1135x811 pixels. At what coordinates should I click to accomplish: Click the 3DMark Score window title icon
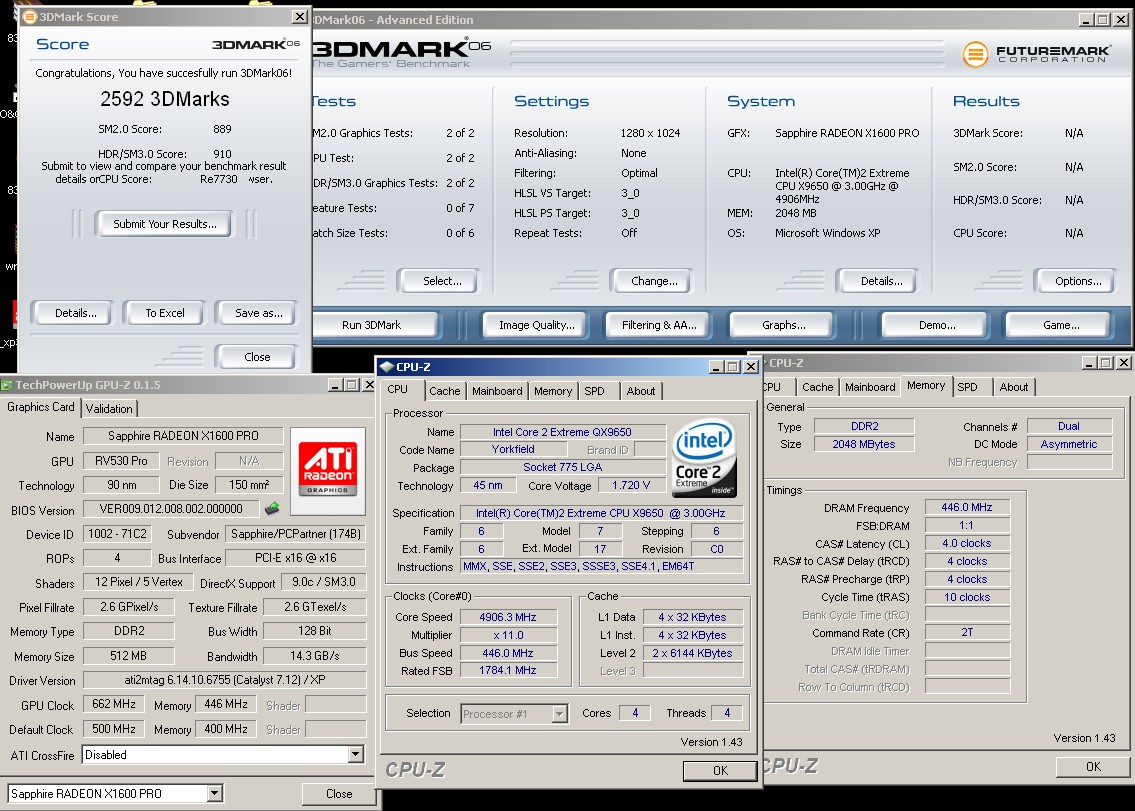click(29, 16)
